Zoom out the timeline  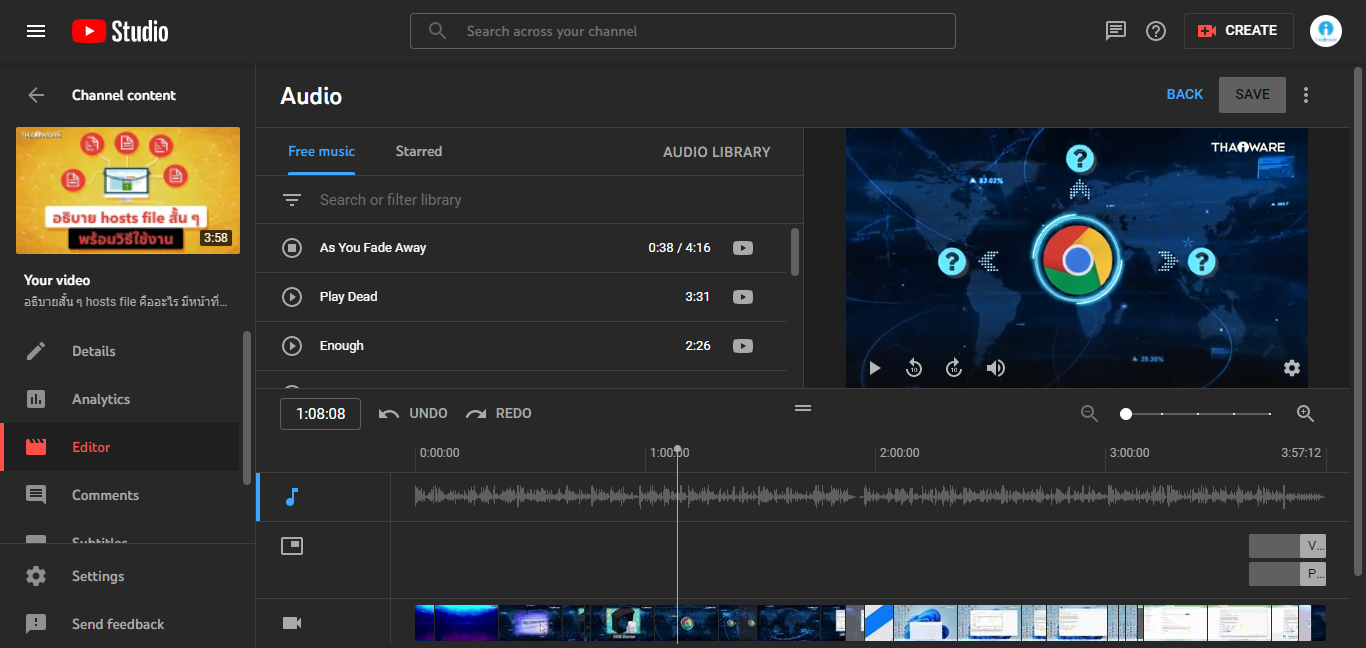(x=1090, y=414)
